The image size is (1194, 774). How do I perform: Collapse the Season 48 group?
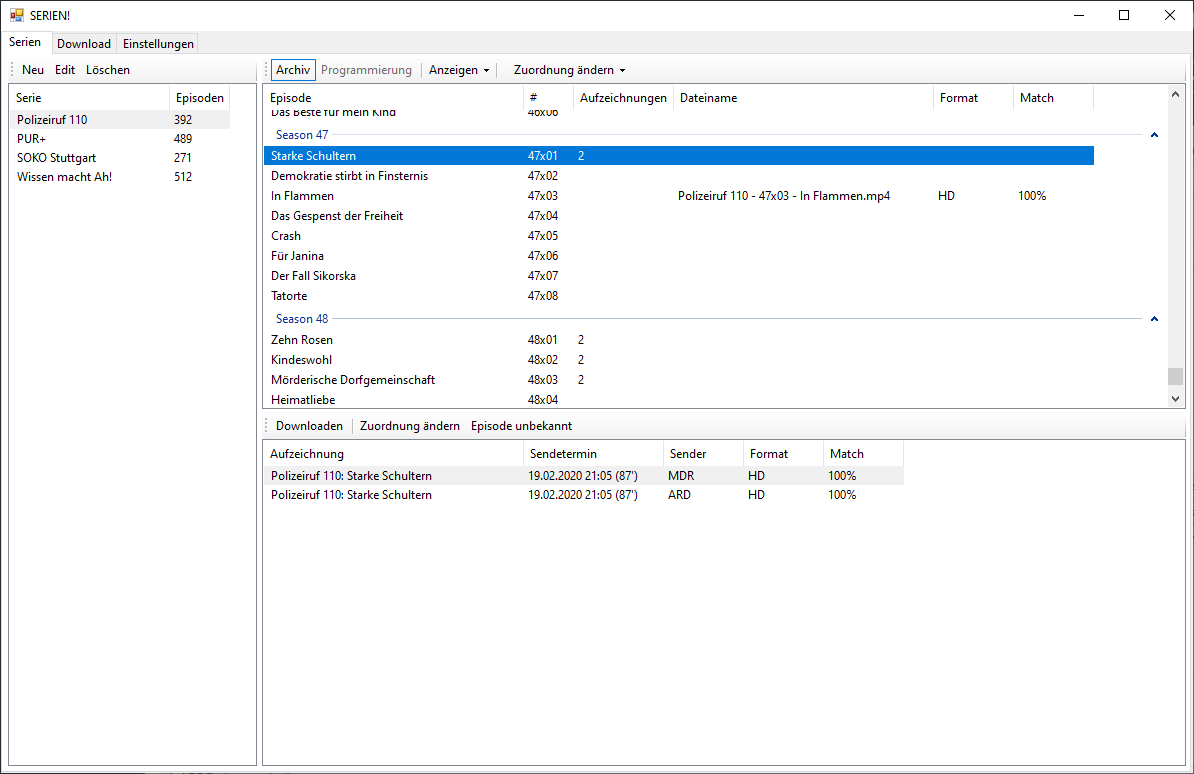(1154, 319)
